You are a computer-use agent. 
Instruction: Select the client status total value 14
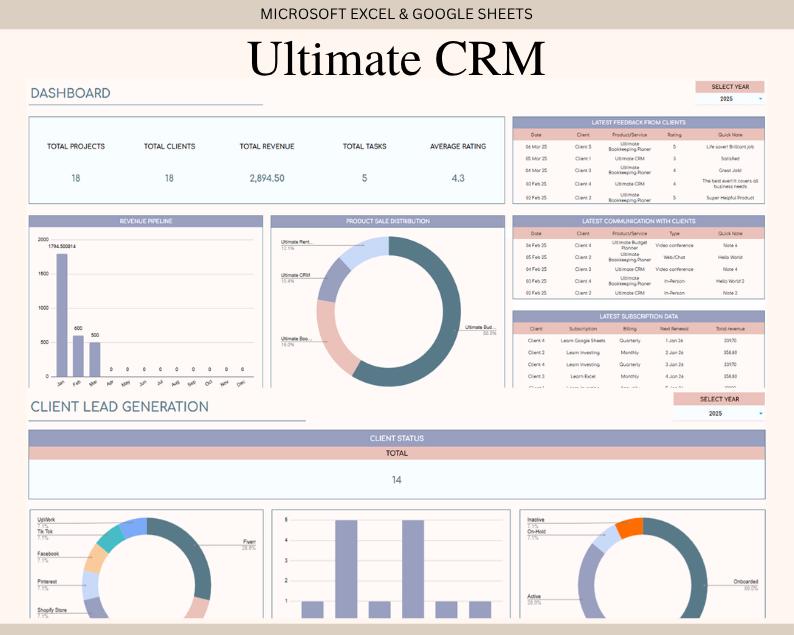click(x=397, y=480)
